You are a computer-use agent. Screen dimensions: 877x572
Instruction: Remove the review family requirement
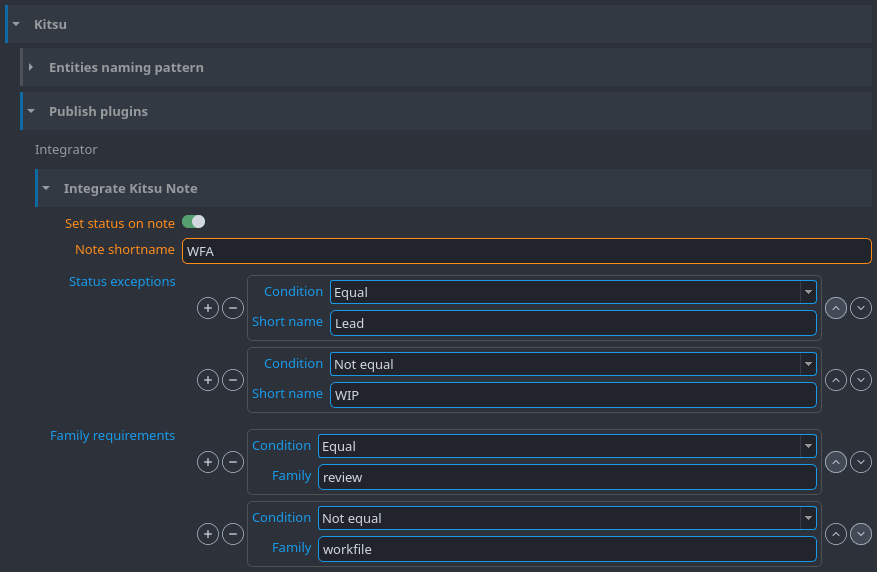tap(233, 462)
